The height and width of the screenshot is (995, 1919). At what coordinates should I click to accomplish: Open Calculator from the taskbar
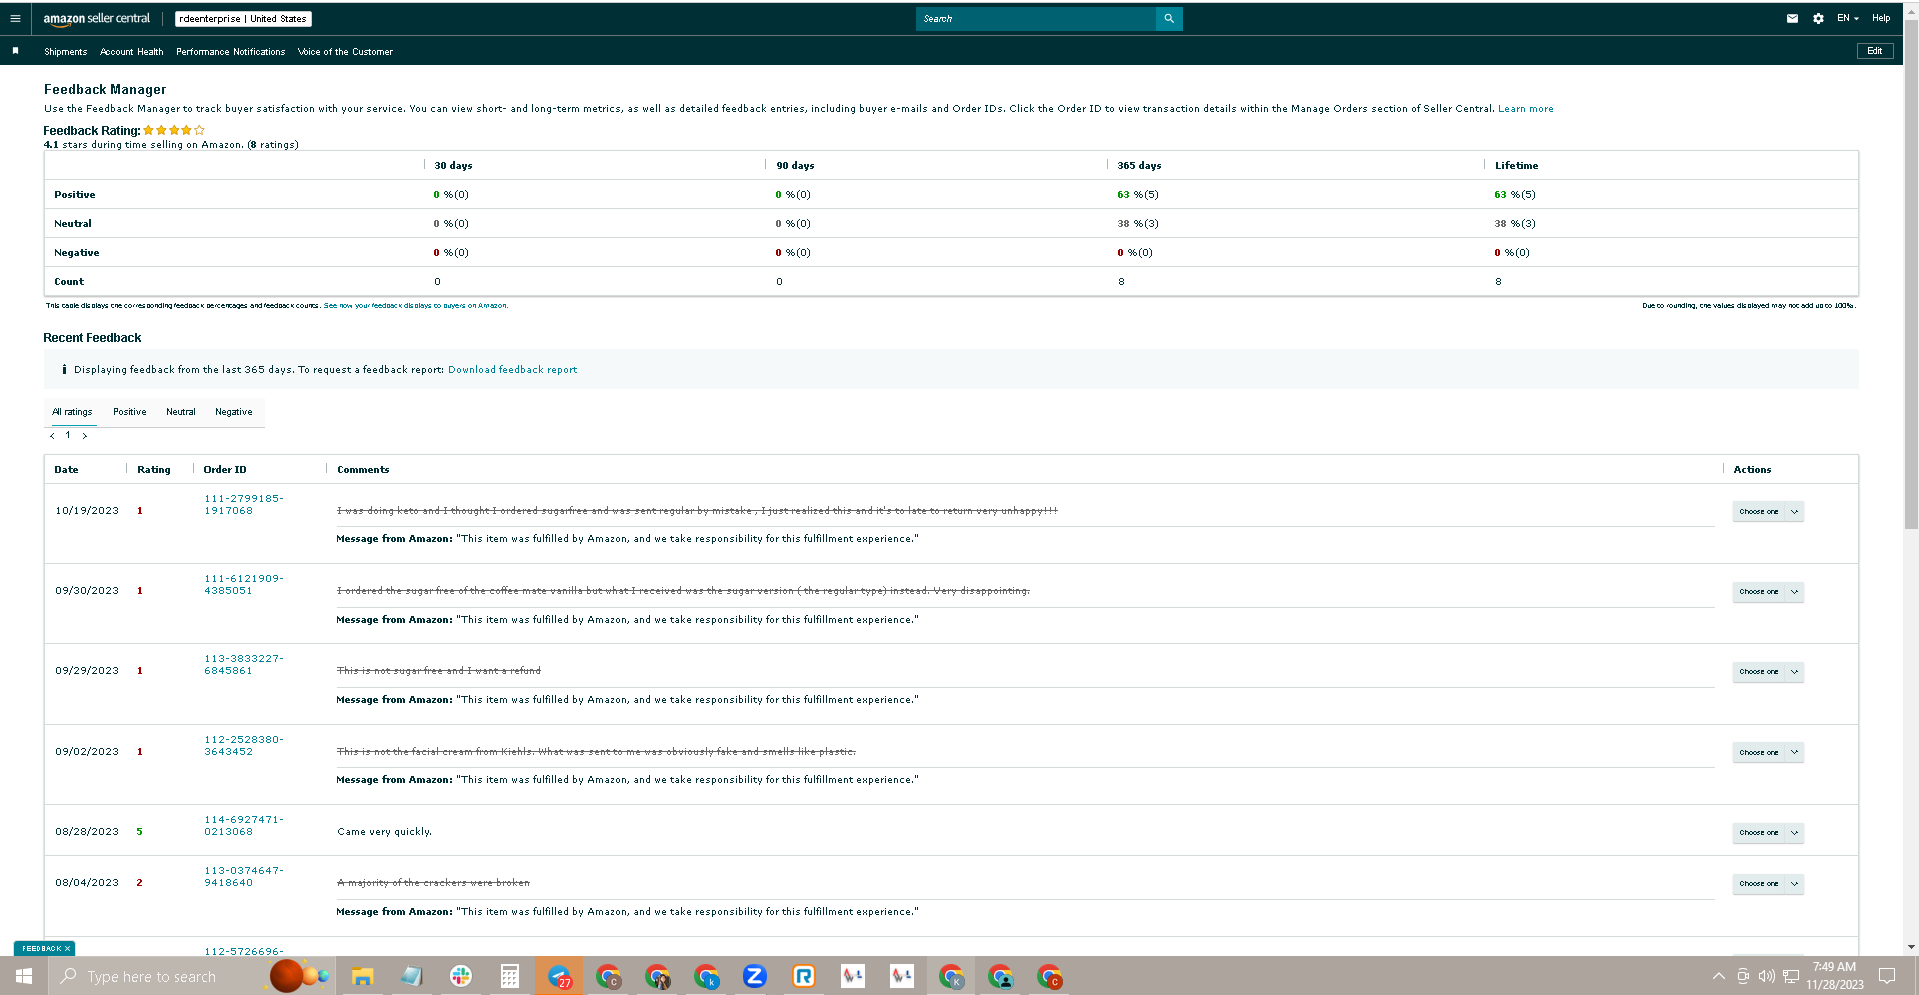click(x=510, y=976)
